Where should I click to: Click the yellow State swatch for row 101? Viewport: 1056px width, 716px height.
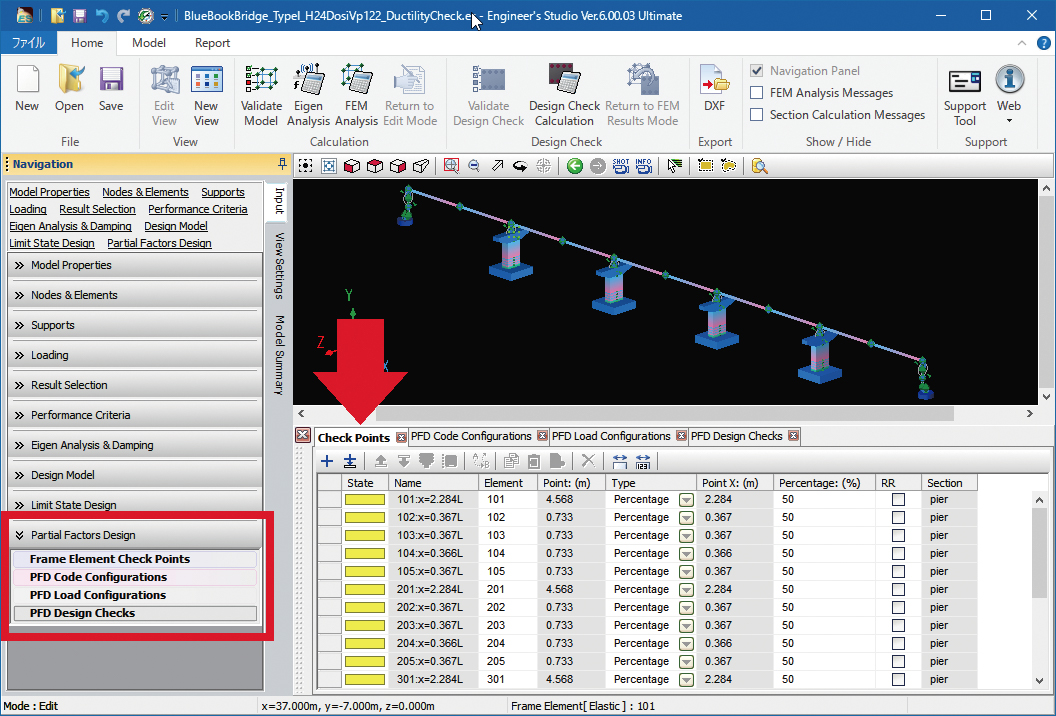(365, 499)
